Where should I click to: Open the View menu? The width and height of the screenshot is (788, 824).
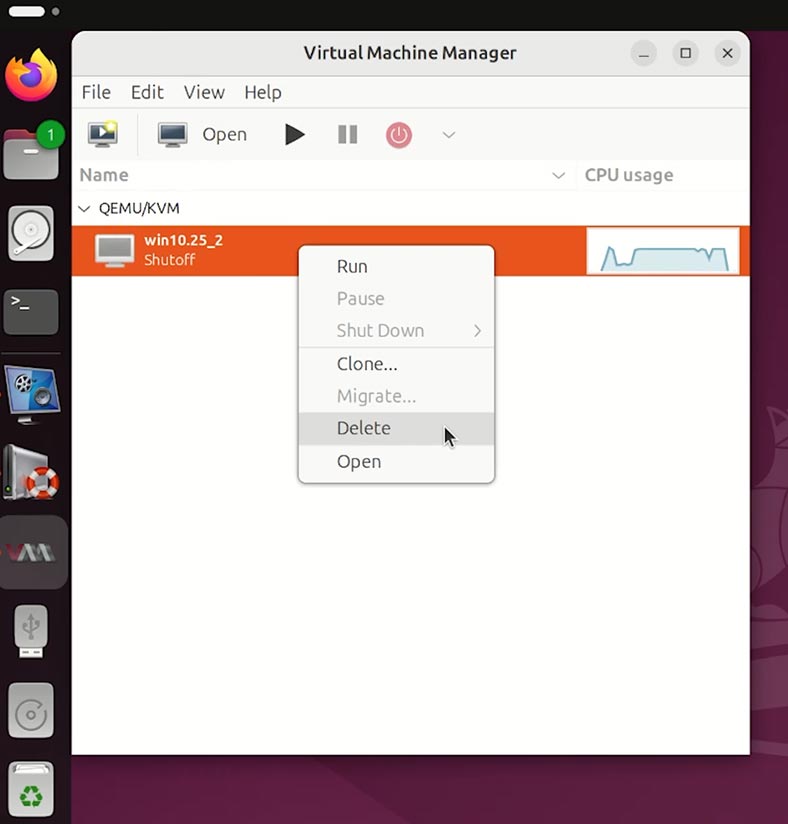point(204,92)
